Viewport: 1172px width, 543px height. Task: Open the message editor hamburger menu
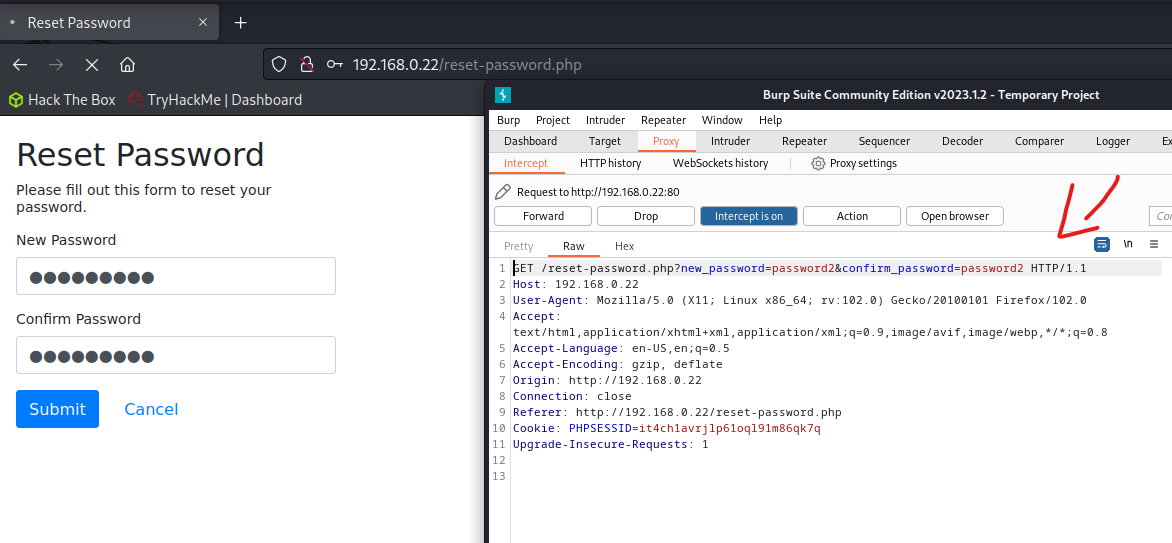pos(1154,244)
